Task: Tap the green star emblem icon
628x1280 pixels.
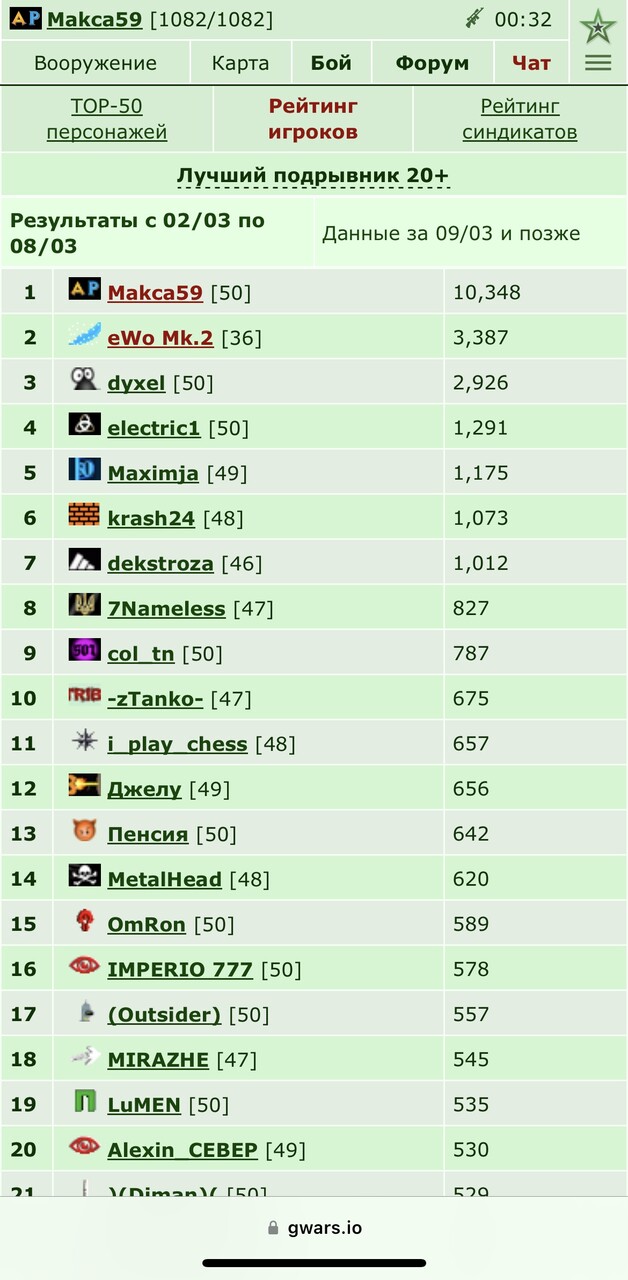Action: [x=598, y=25]
